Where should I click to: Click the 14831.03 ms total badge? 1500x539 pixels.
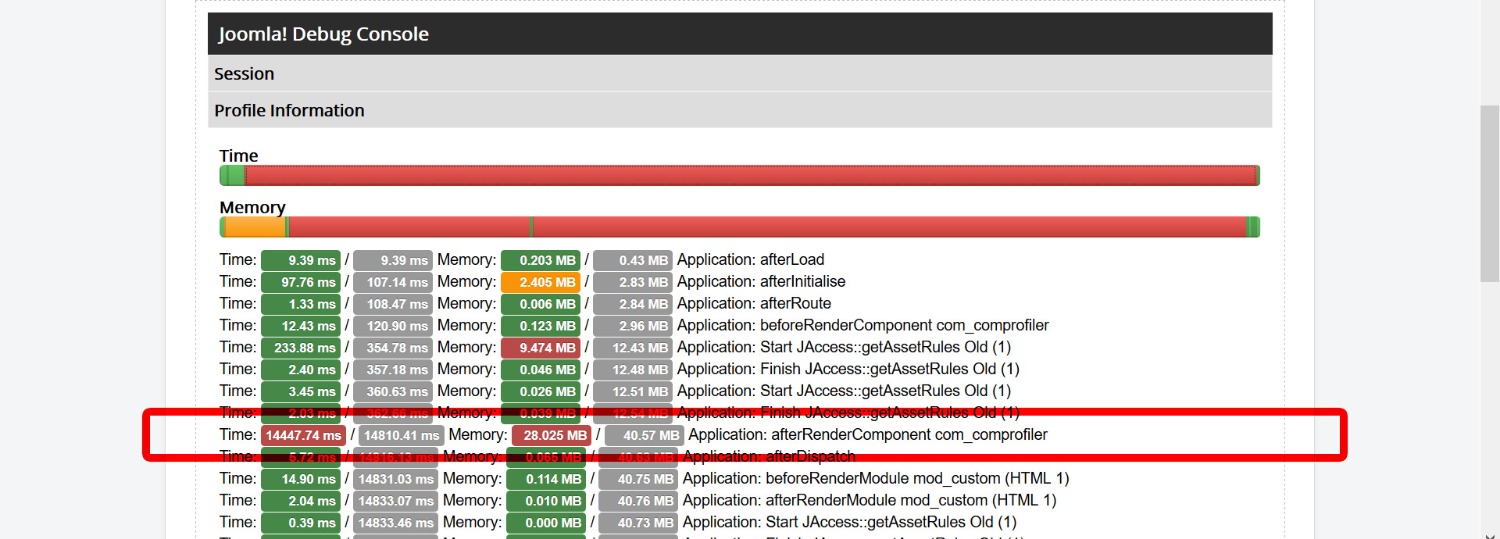coord(396,480)
